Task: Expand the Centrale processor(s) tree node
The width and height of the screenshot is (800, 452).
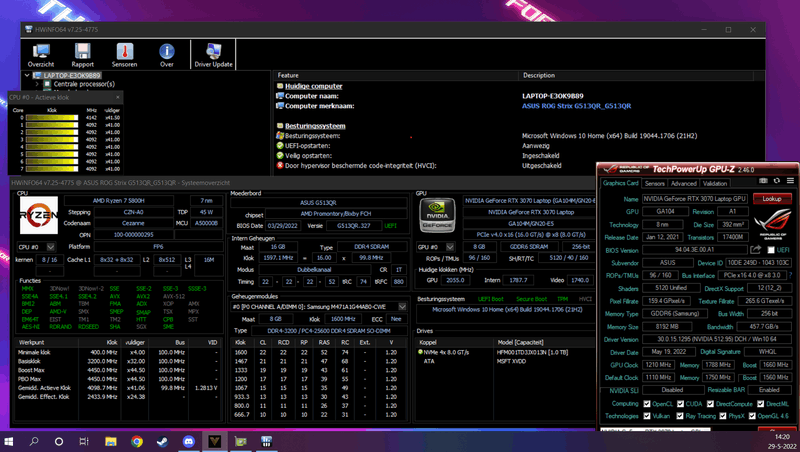Action: click(37, 84)
